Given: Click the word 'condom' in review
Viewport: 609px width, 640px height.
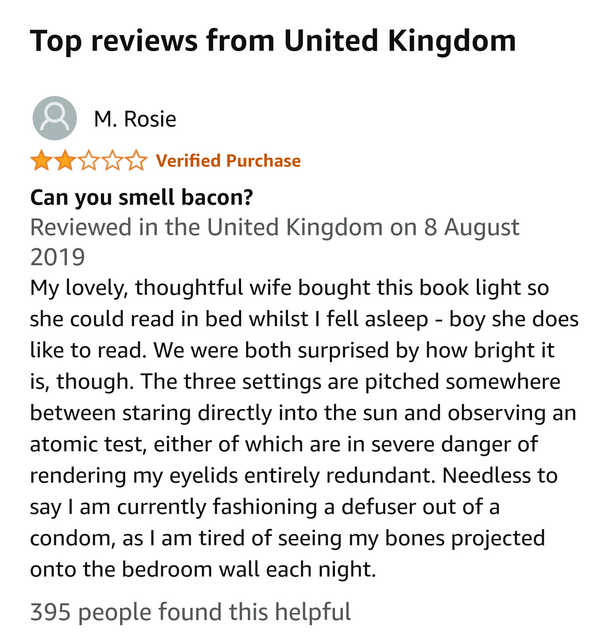Looking at the screenshot, I should coord(71,538).
